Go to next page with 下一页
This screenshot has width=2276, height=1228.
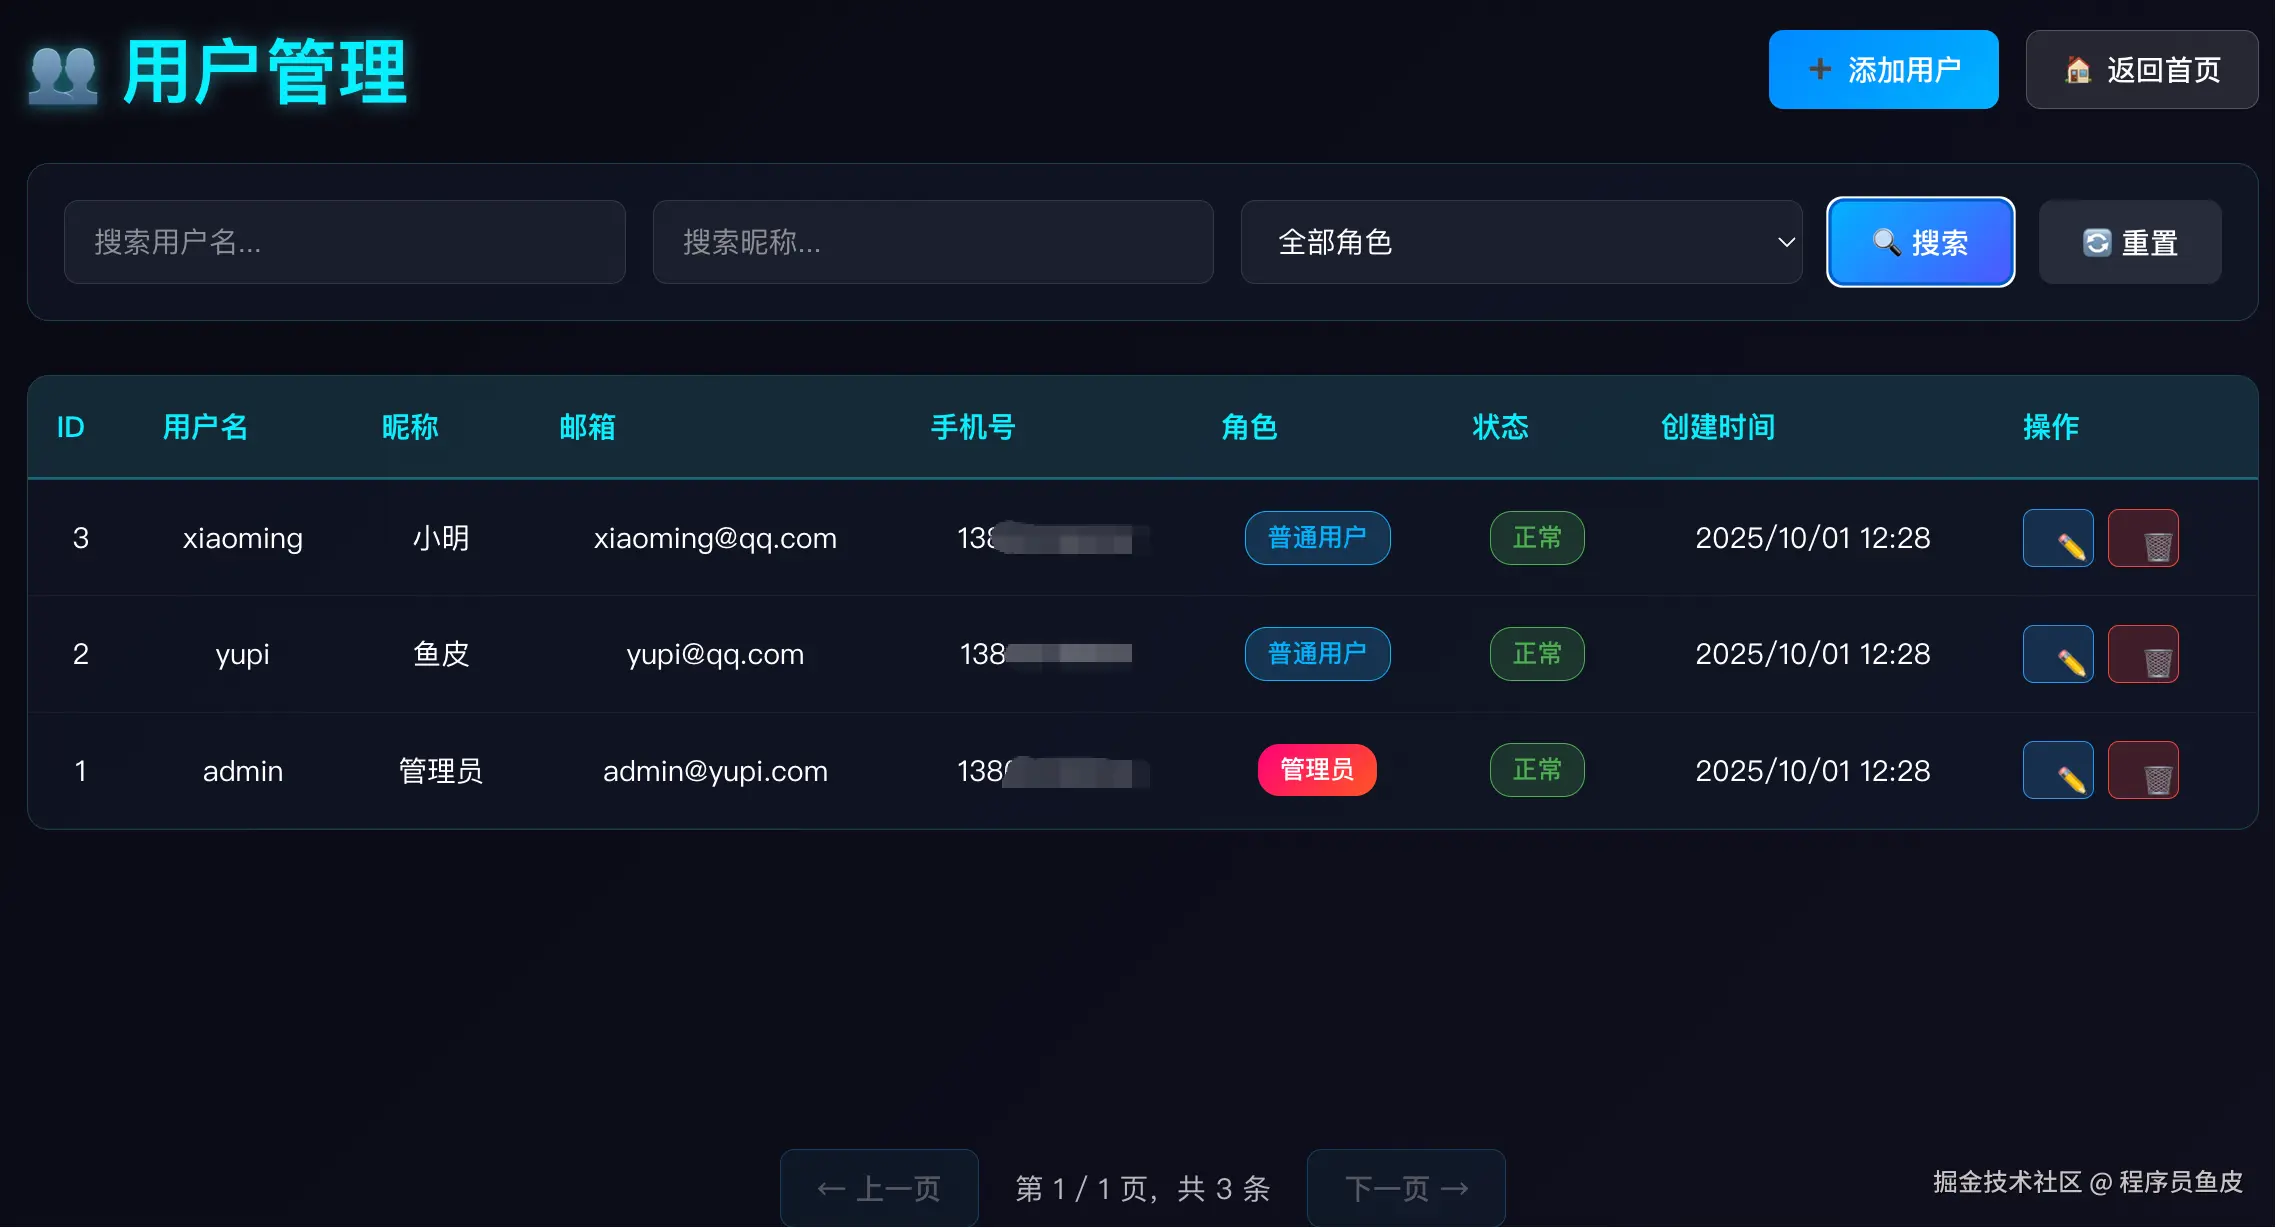point(1406,1188)
